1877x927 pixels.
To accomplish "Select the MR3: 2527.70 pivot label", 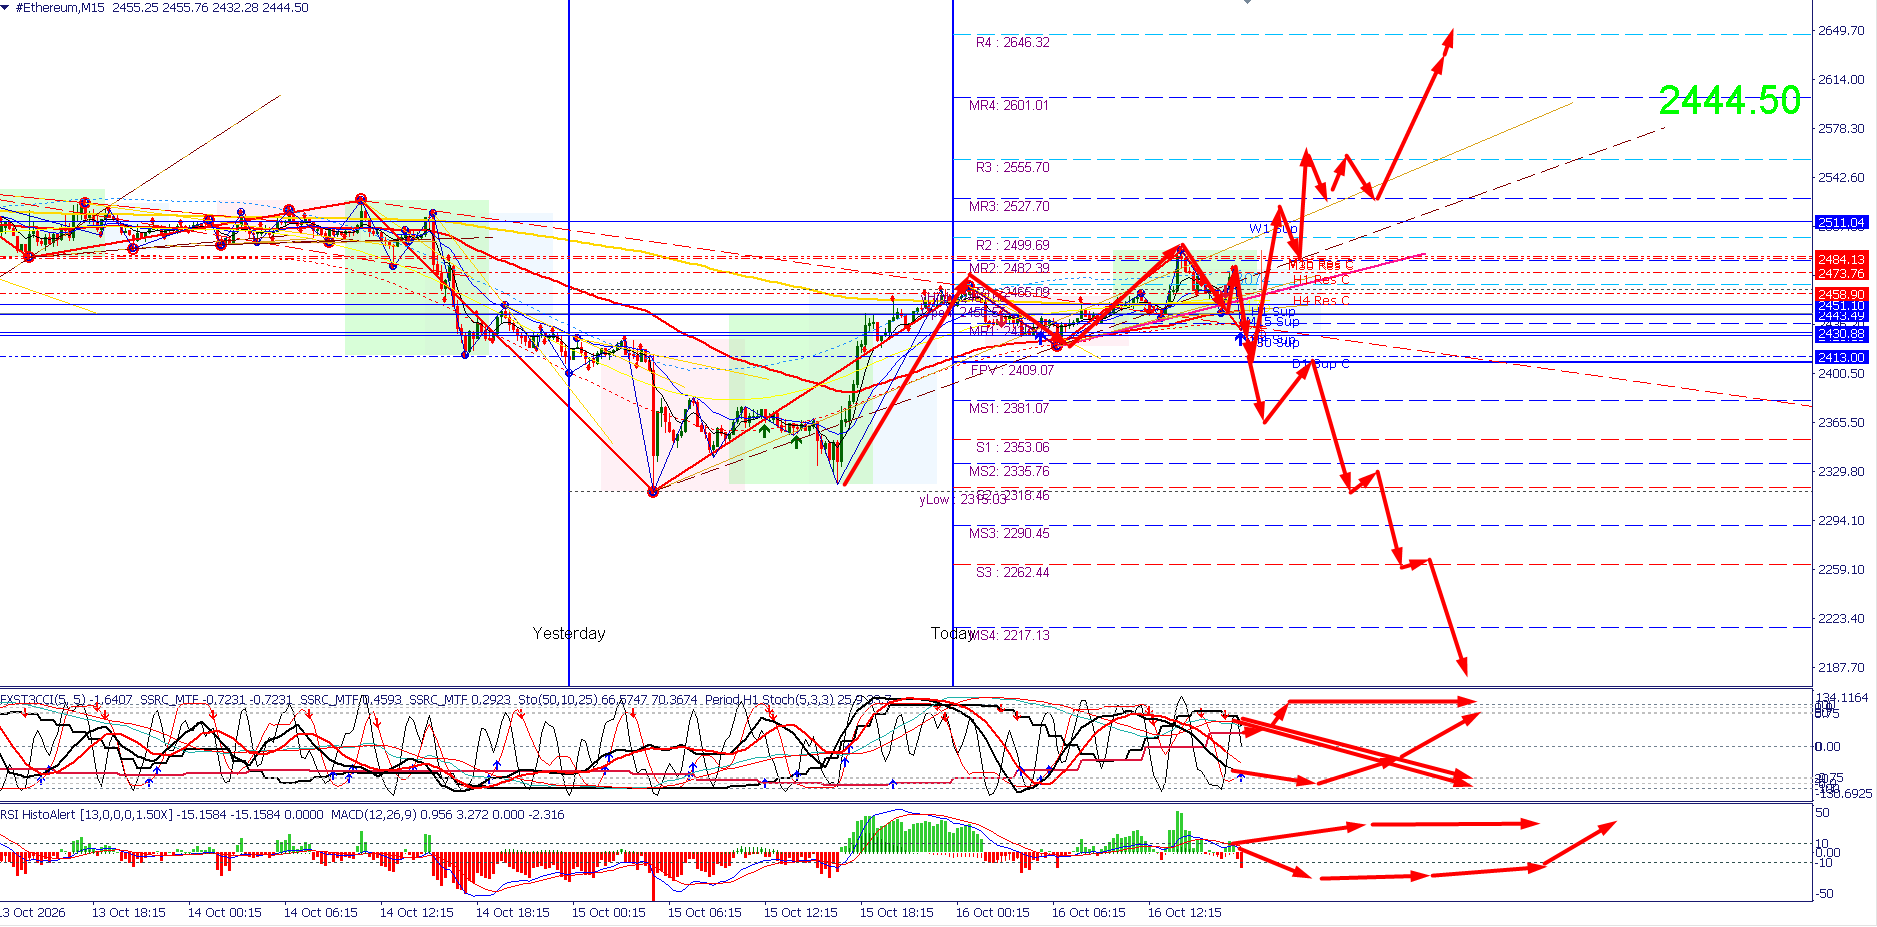I will tap(1009, 206).
